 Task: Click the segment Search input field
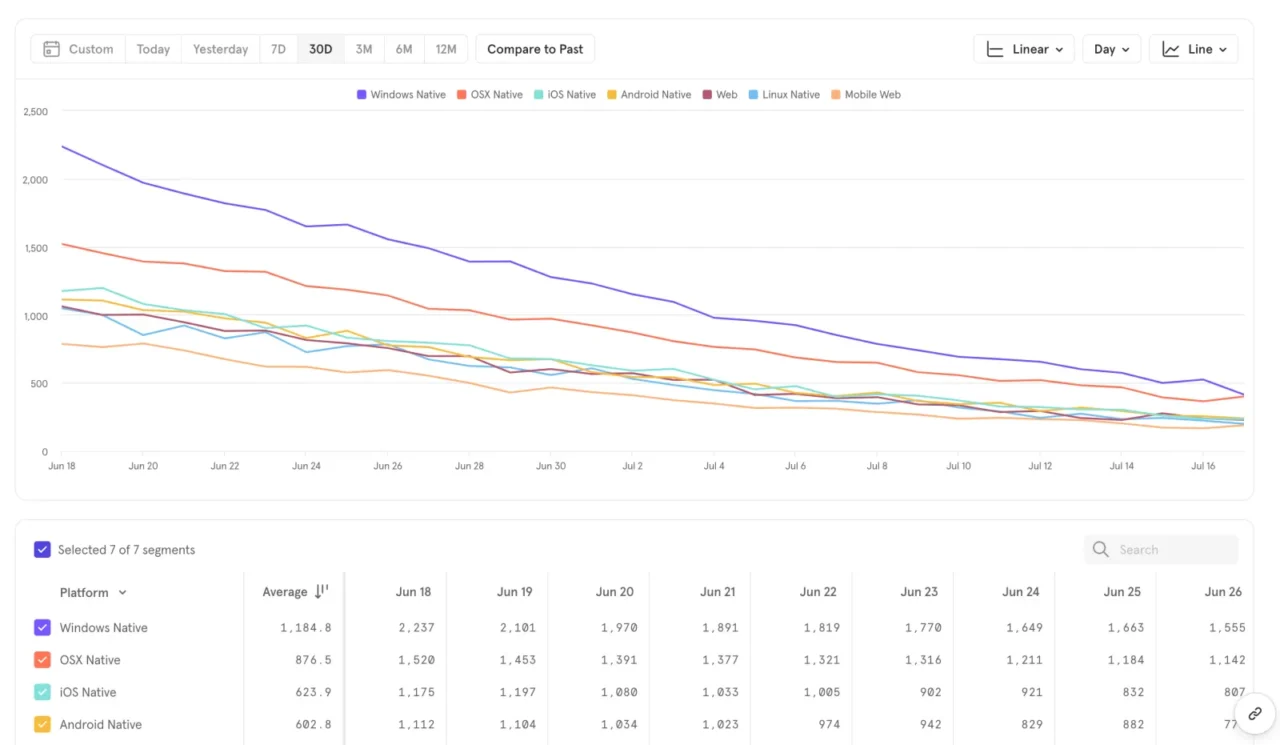pos(1161,549)
